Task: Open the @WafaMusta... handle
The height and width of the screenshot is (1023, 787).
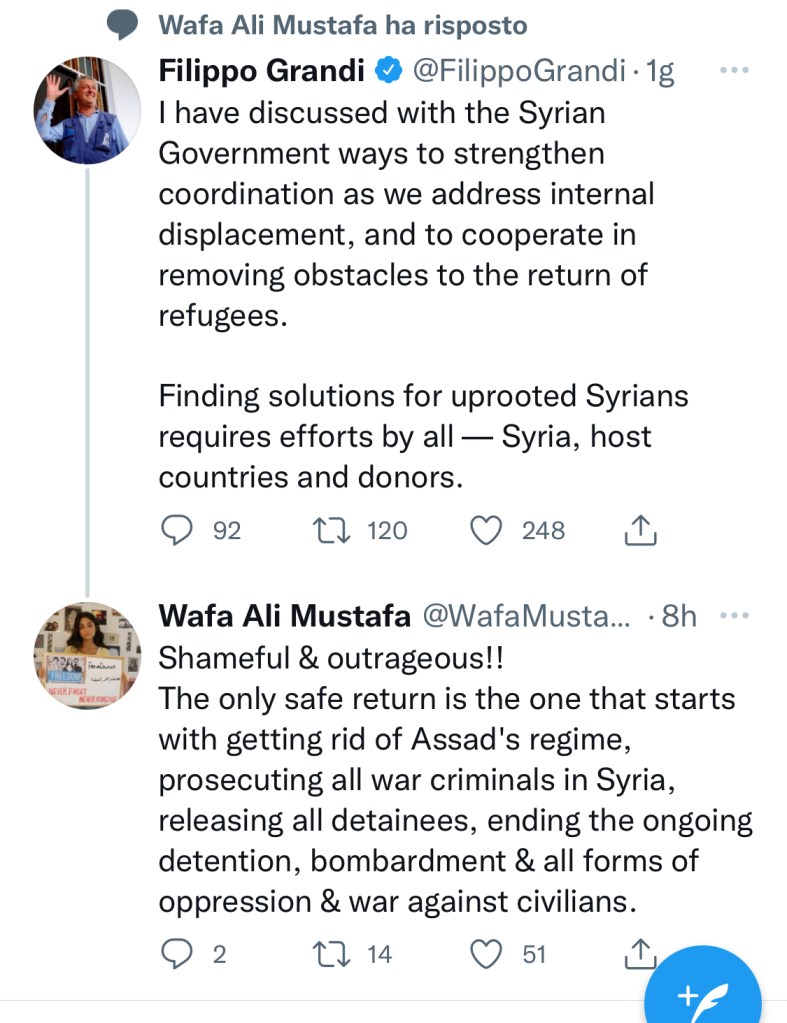Action: pyautogui.click(x=528, y=616)
